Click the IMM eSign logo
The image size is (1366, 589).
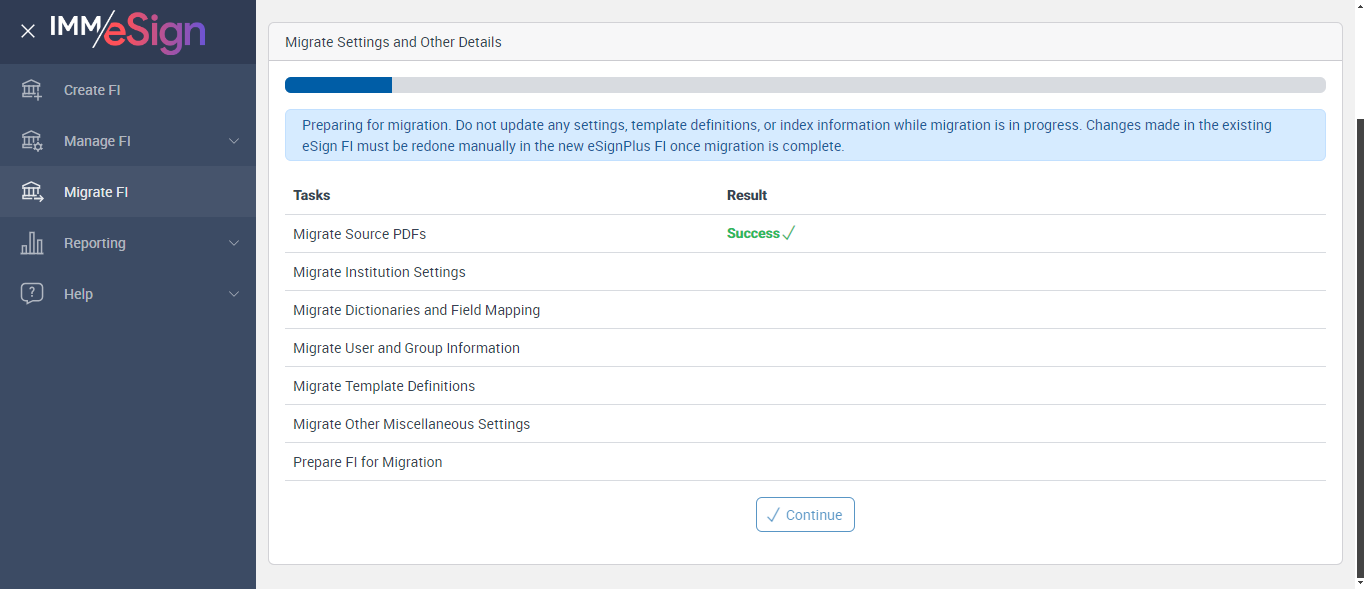(127, 31)
